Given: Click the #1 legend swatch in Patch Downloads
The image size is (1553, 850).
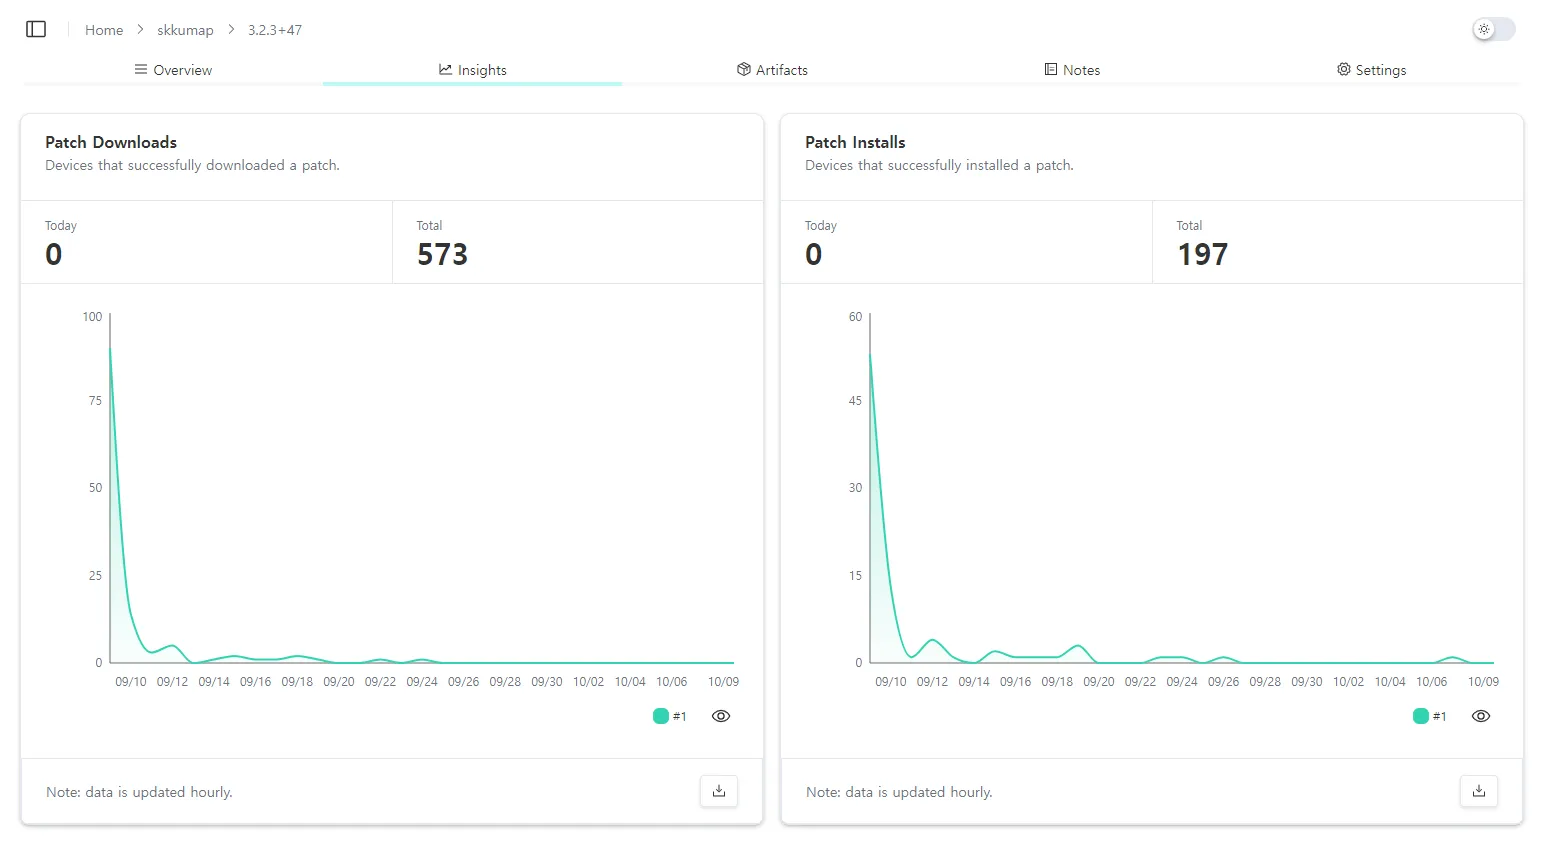Looking at the screenshot, I should (660, 716).
